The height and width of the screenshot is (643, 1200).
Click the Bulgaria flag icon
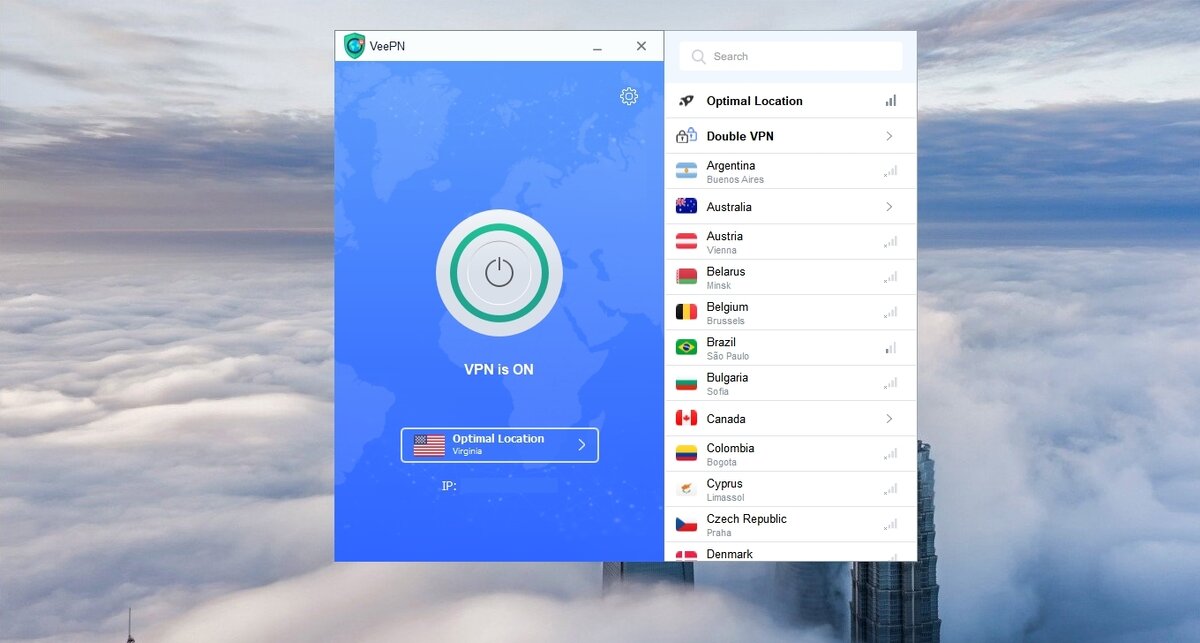(x=686, y=383)
